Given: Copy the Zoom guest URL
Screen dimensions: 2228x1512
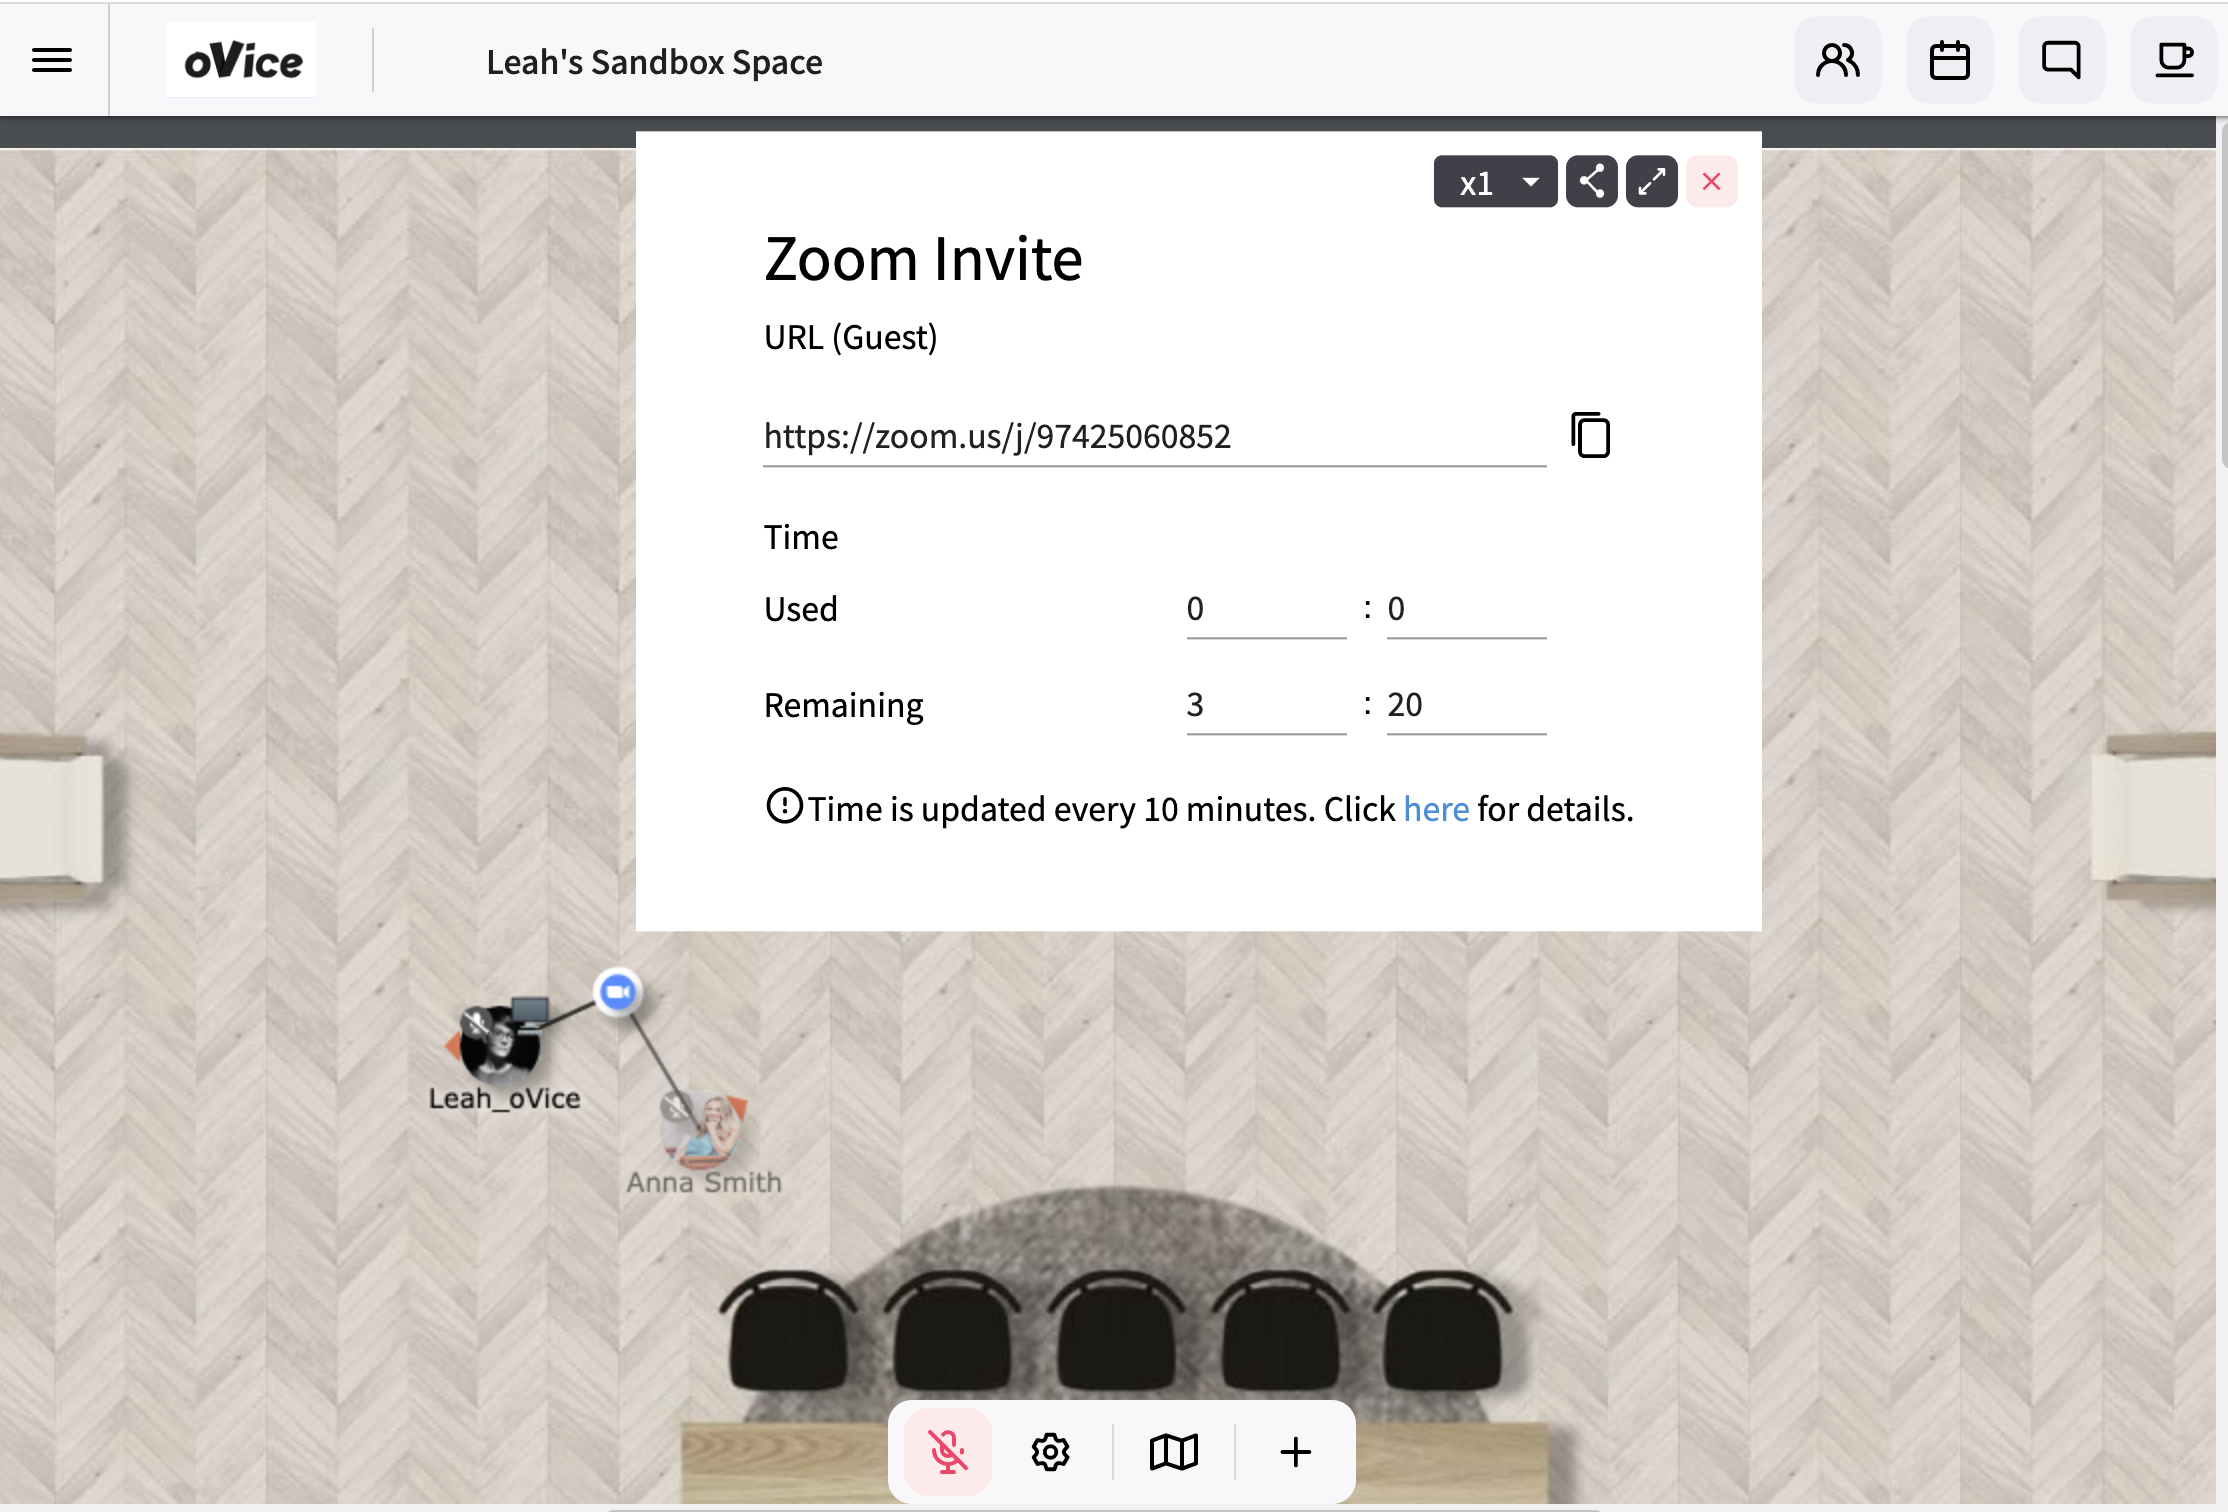Looking at the screenshot, I should [x=1590, y=435].
